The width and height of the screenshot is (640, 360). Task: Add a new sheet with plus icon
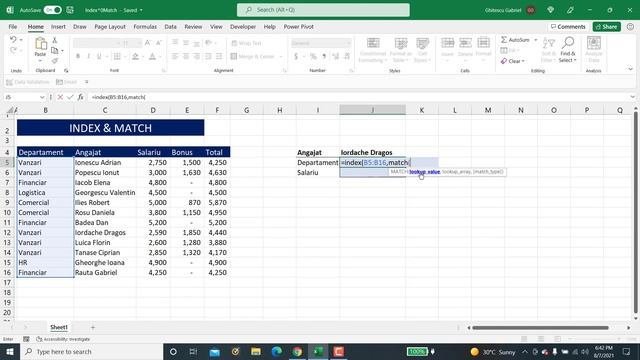[93, 327]
